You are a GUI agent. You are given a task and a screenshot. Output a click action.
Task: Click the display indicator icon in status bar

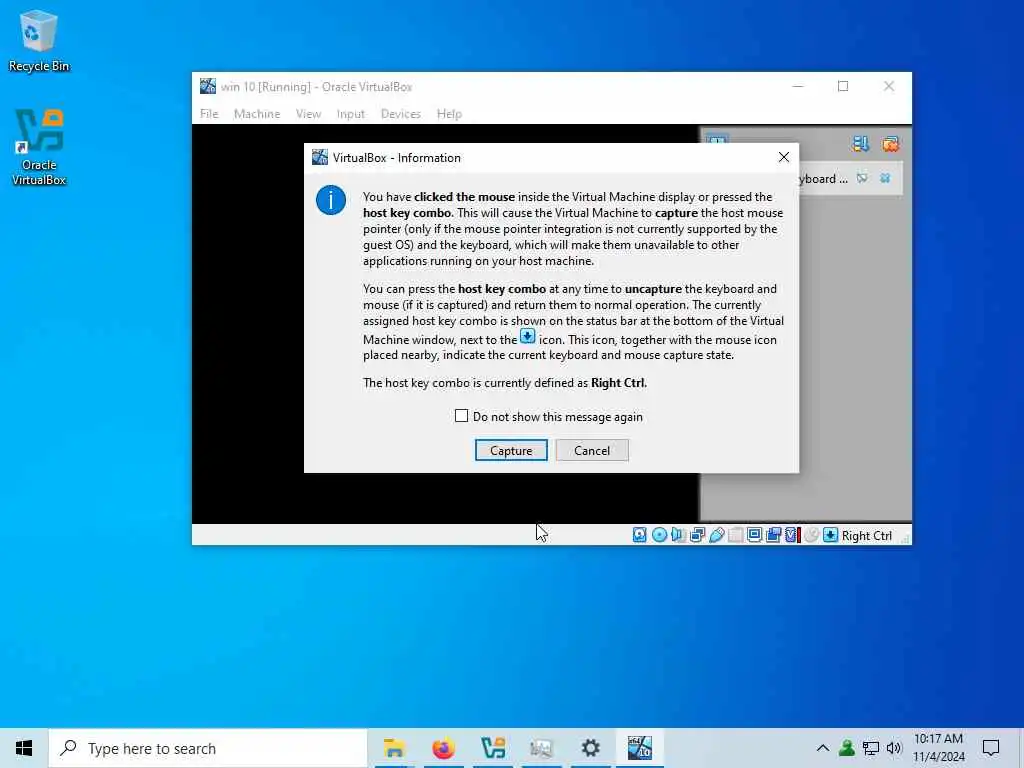[x=754, y=535]
